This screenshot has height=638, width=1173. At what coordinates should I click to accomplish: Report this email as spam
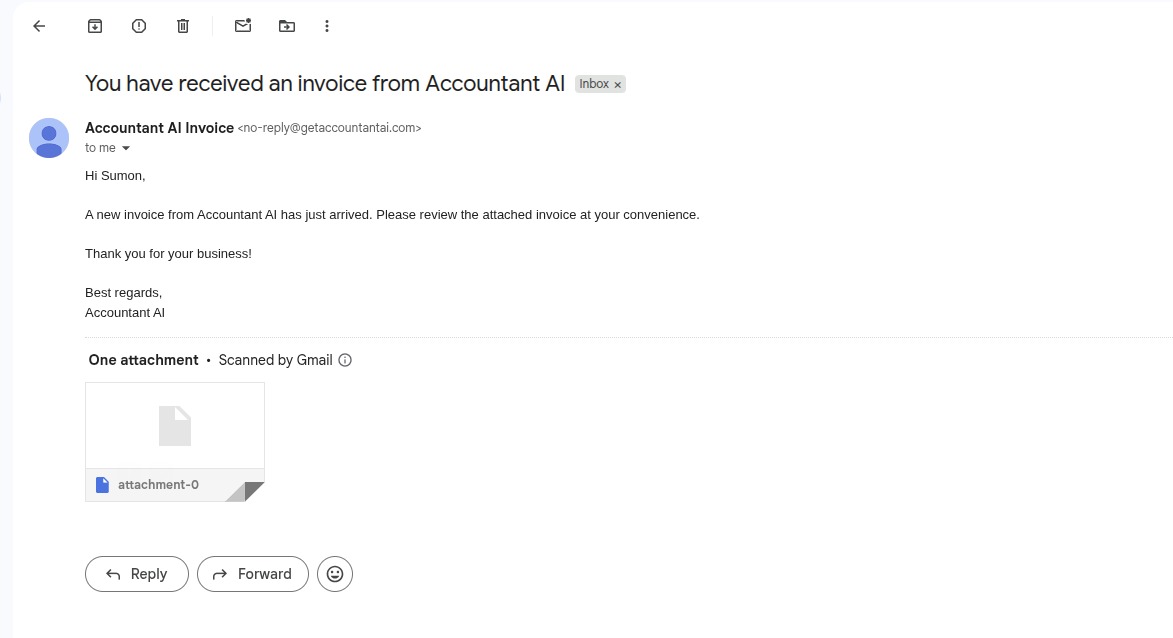coord(139,26)
